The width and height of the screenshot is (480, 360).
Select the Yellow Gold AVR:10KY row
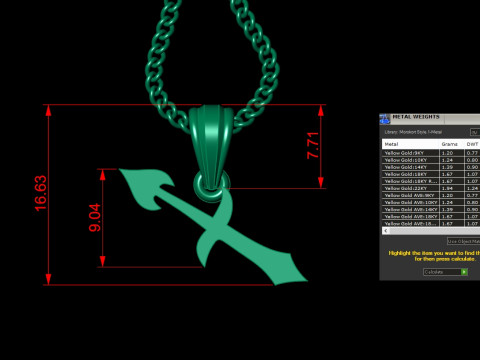click(x=431, y=202)
